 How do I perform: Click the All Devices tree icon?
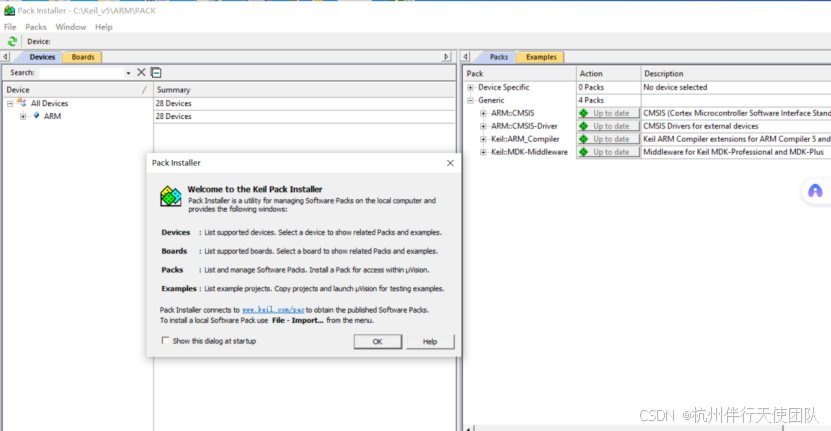pos(21,103)
